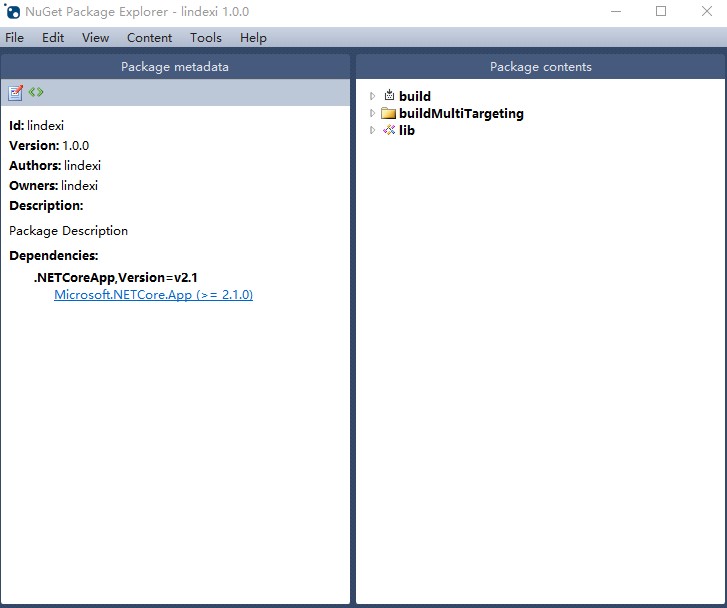Image resolution: width=727 pixels, height=608 pixels.
Task: Open the Microsoft.NETCore.App dependency link
Action: (153, 294)
